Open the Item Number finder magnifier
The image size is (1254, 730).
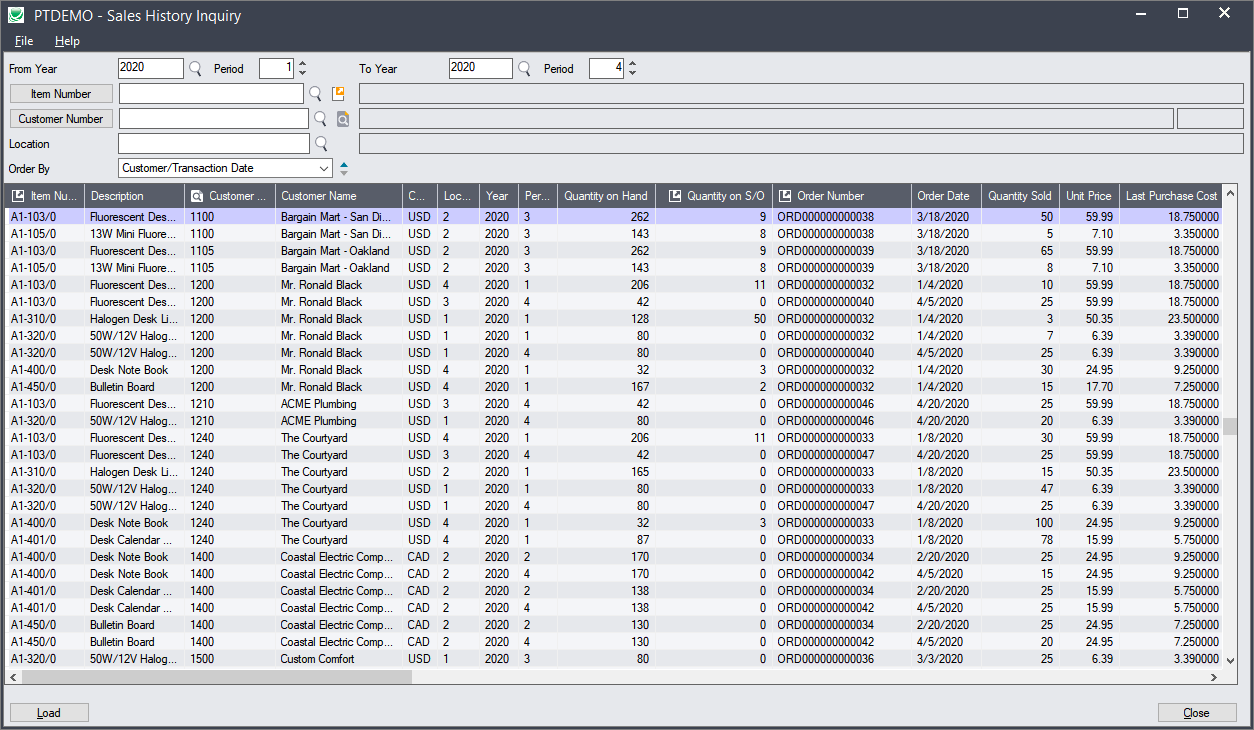click(x=315, y=94)
